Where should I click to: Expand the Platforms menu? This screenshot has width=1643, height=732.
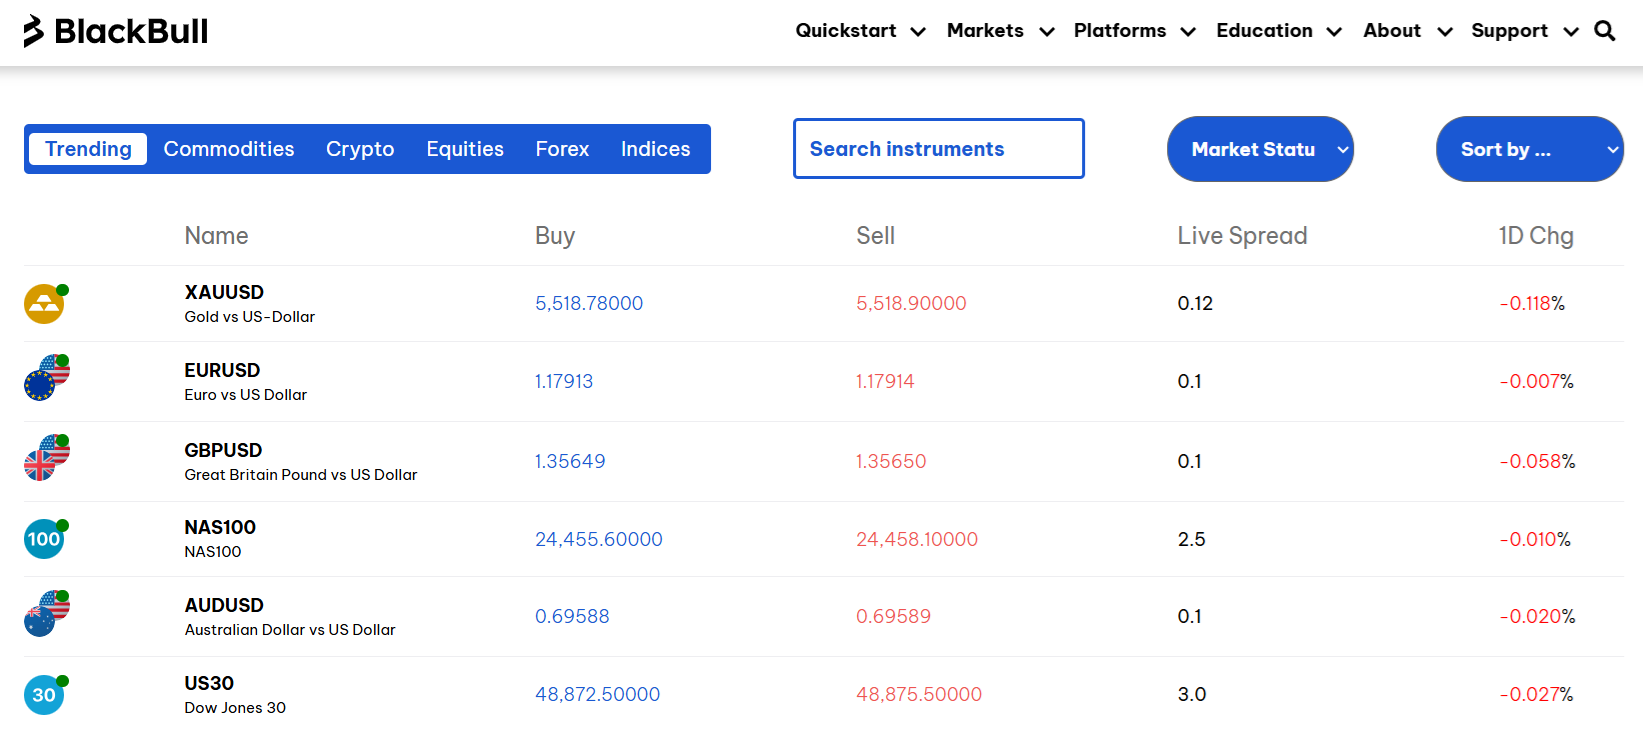(1135, 31)
